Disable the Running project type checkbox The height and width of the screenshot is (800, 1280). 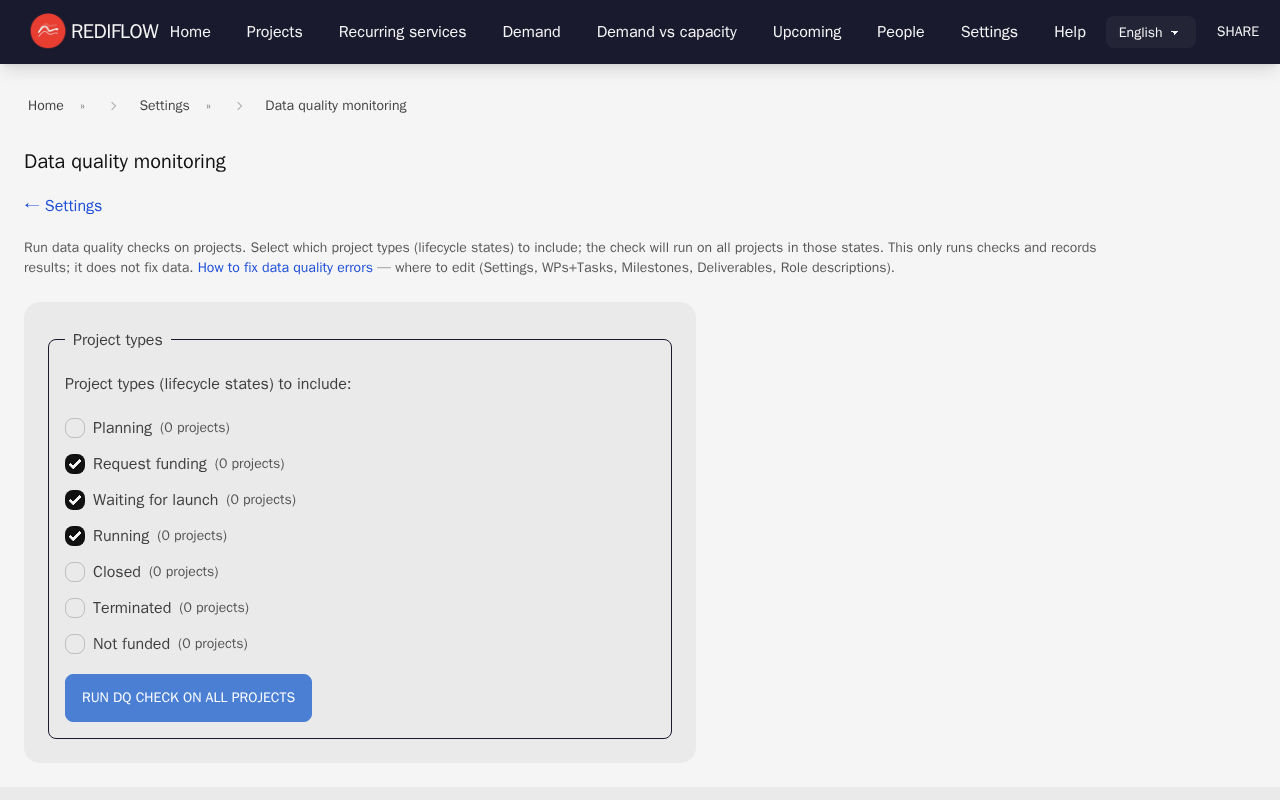pyautogui.click(x=75, y=536)
